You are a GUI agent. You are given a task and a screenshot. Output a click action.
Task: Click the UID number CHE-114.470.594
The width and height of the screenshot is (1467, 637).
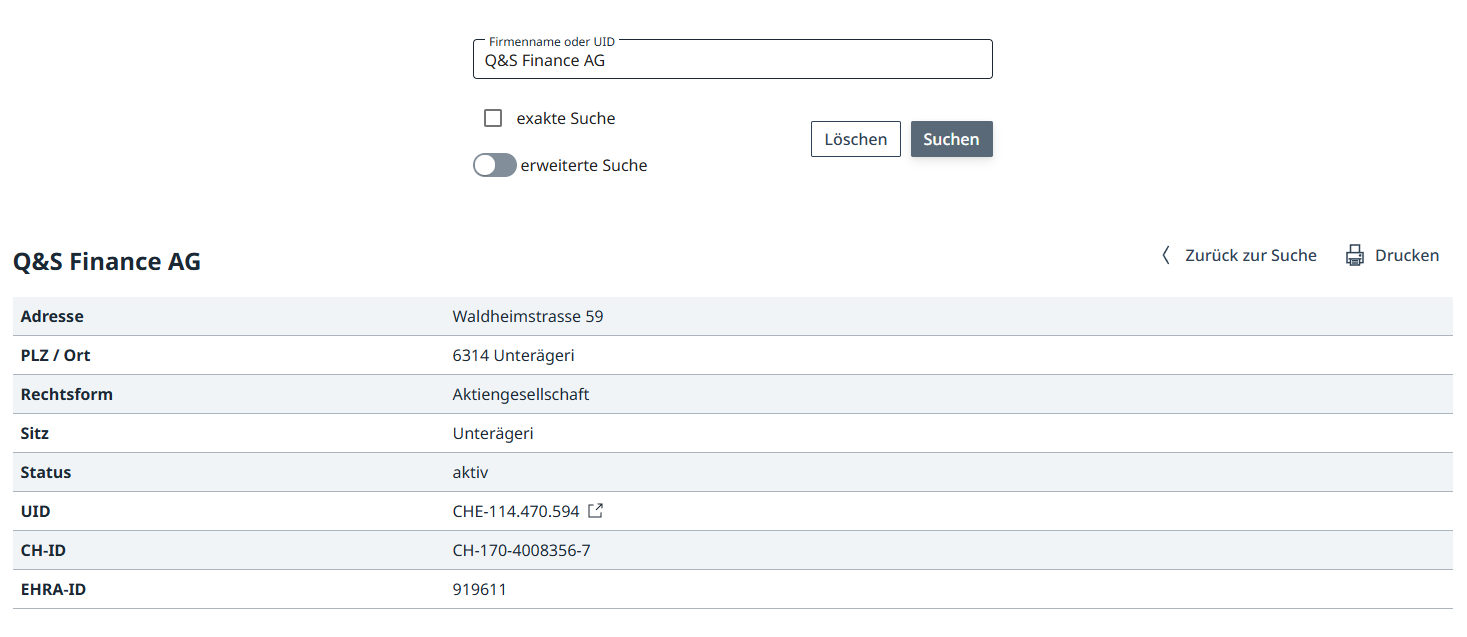pos(516,511)
